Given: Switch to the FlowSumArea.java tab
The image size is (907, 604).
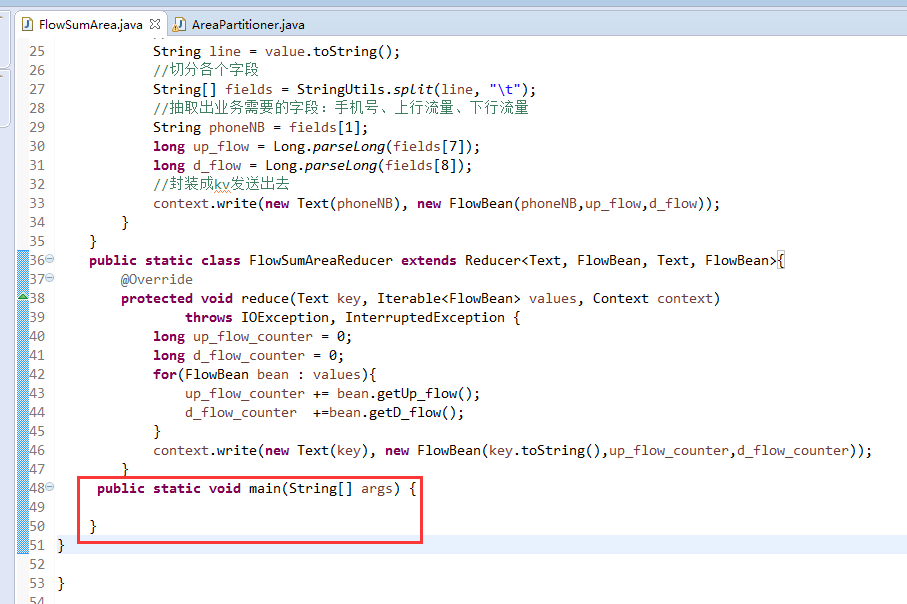Looking at the screenshot, I should coord(90,24).
